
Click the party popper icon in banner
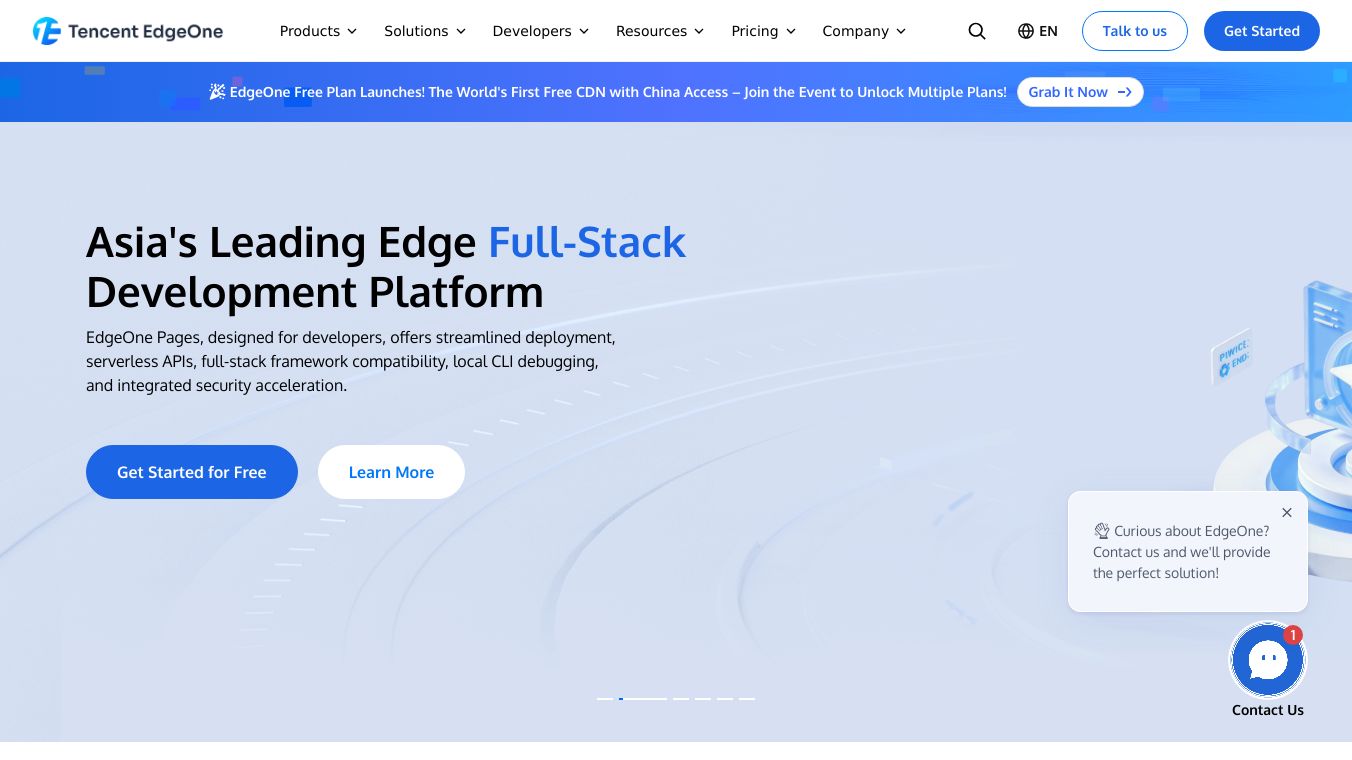217,92
